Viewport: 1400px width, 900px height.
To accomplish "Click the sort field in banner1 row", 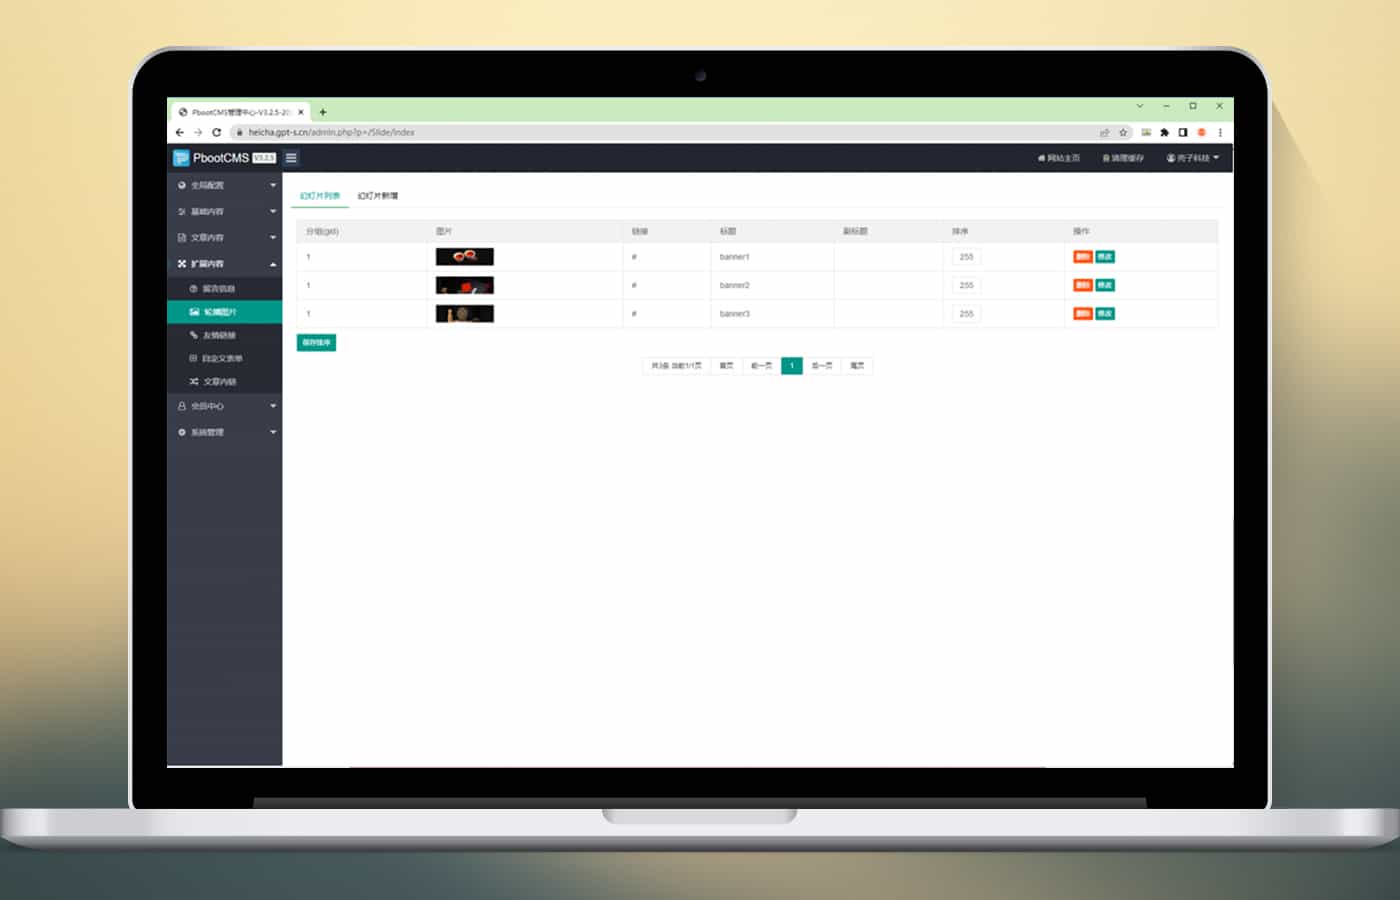I will pos(966,257).
